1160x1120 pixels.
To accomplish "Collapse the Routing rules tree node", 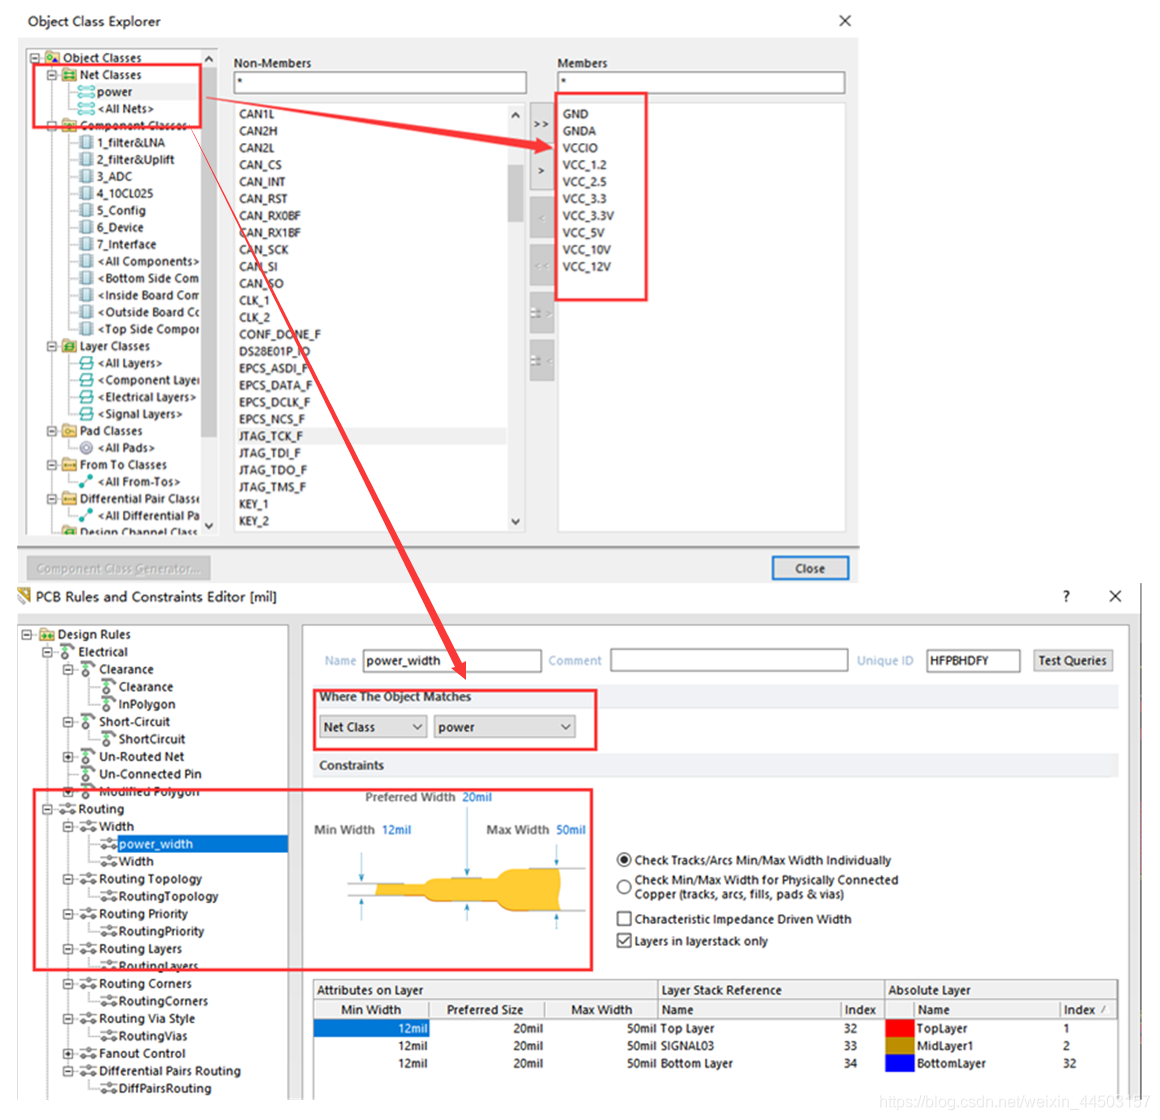I will (x=48, y=809).
